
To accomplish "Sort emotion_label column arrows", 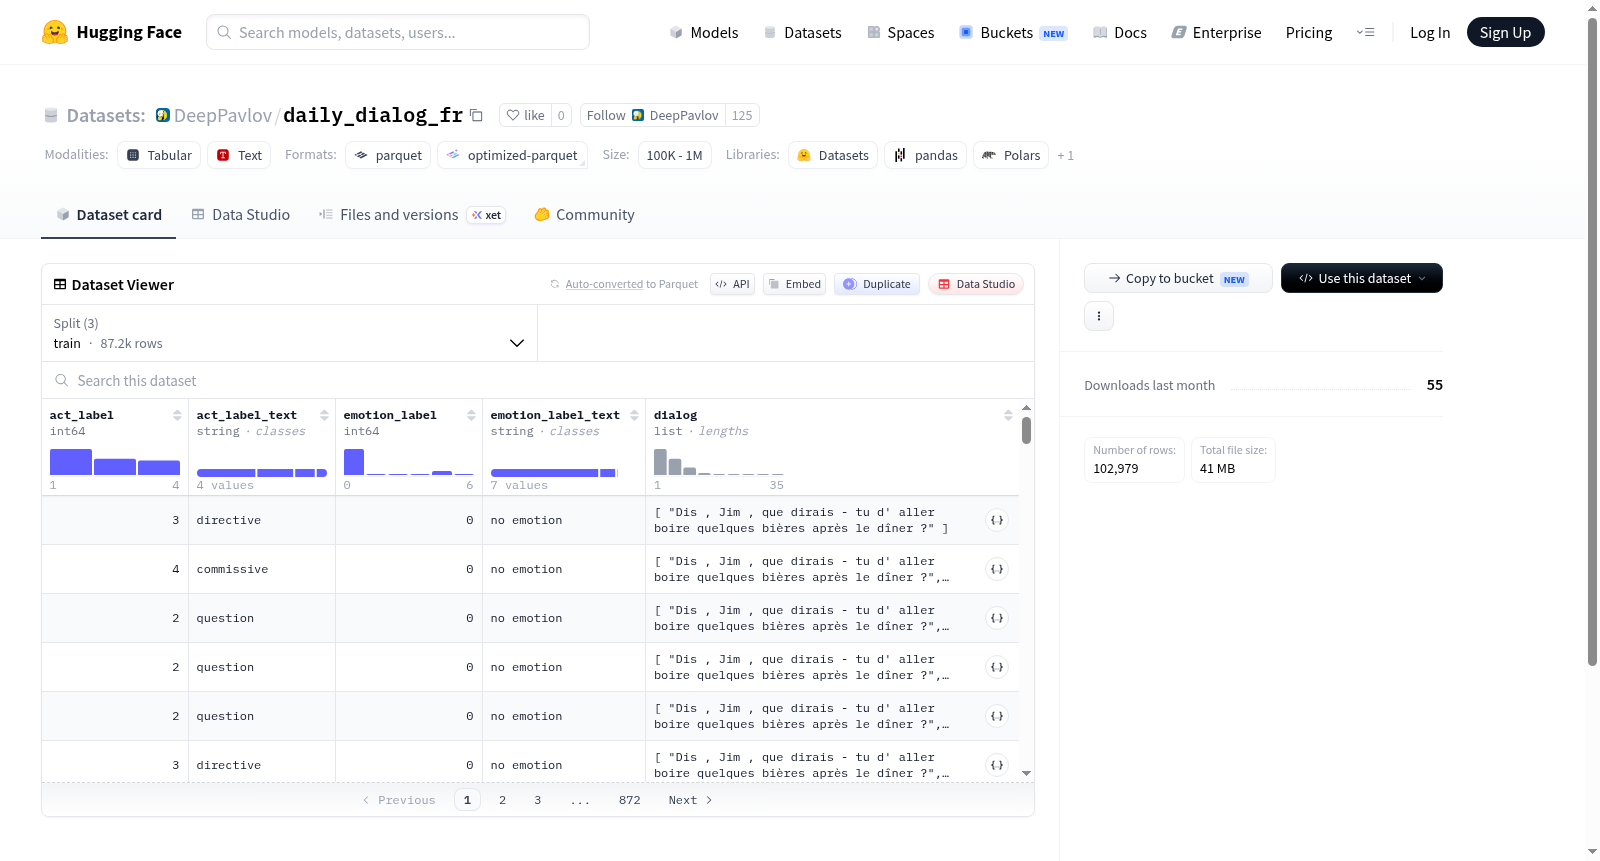I will pyautogui.click(x=471, y=415).
